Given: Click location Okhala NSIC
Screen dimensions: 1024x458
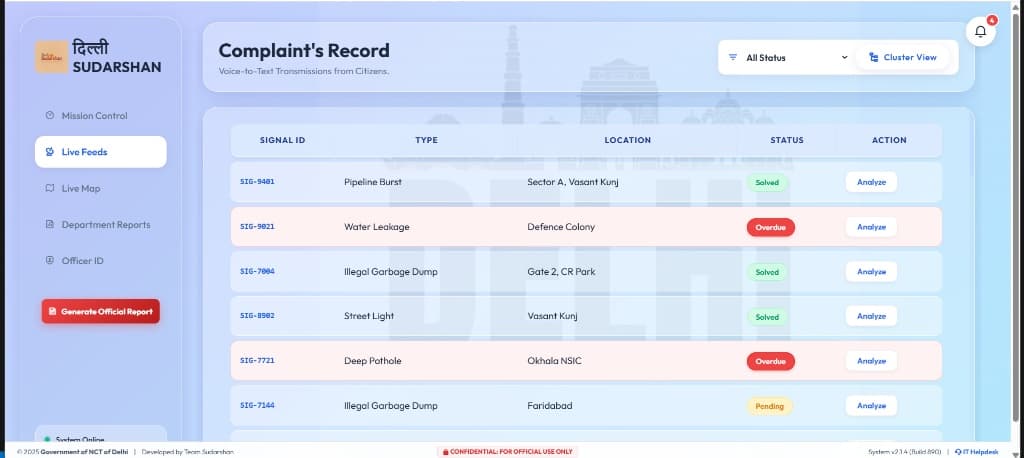Looking at the screenshot, I should (554, 361).
